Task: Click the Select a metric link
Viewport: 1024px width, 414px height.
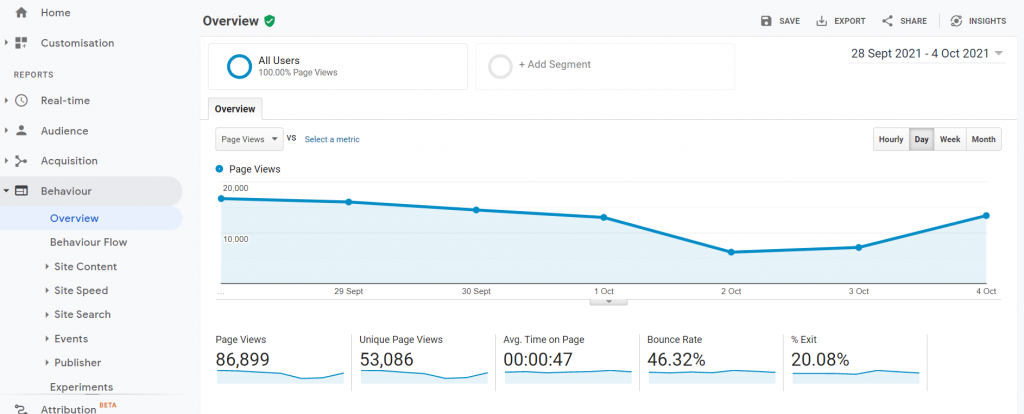Action: [x=332, y=140]
